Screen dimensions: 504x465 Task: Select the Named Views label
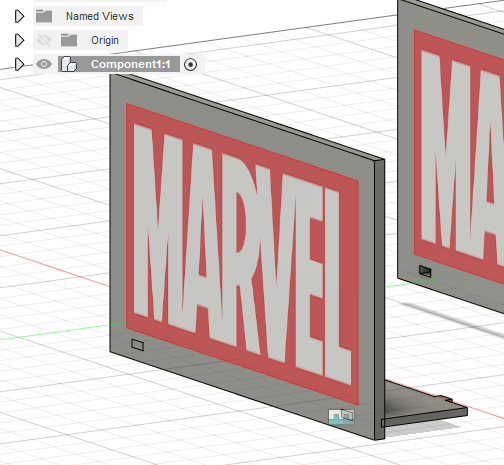tap(100, 16)
